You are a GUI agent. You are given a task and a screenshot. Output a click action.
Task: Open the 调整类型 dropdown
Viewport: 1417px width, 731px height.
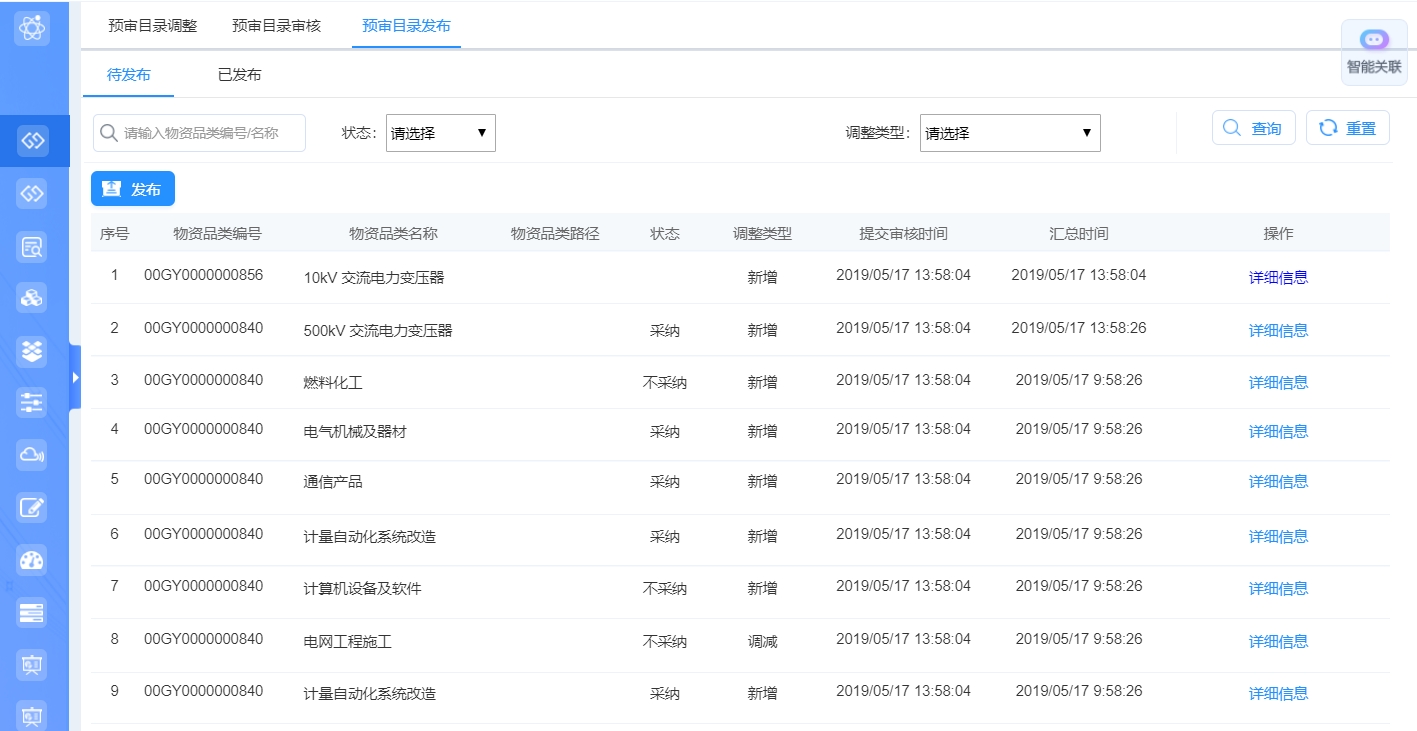(x=1010, y=133)
